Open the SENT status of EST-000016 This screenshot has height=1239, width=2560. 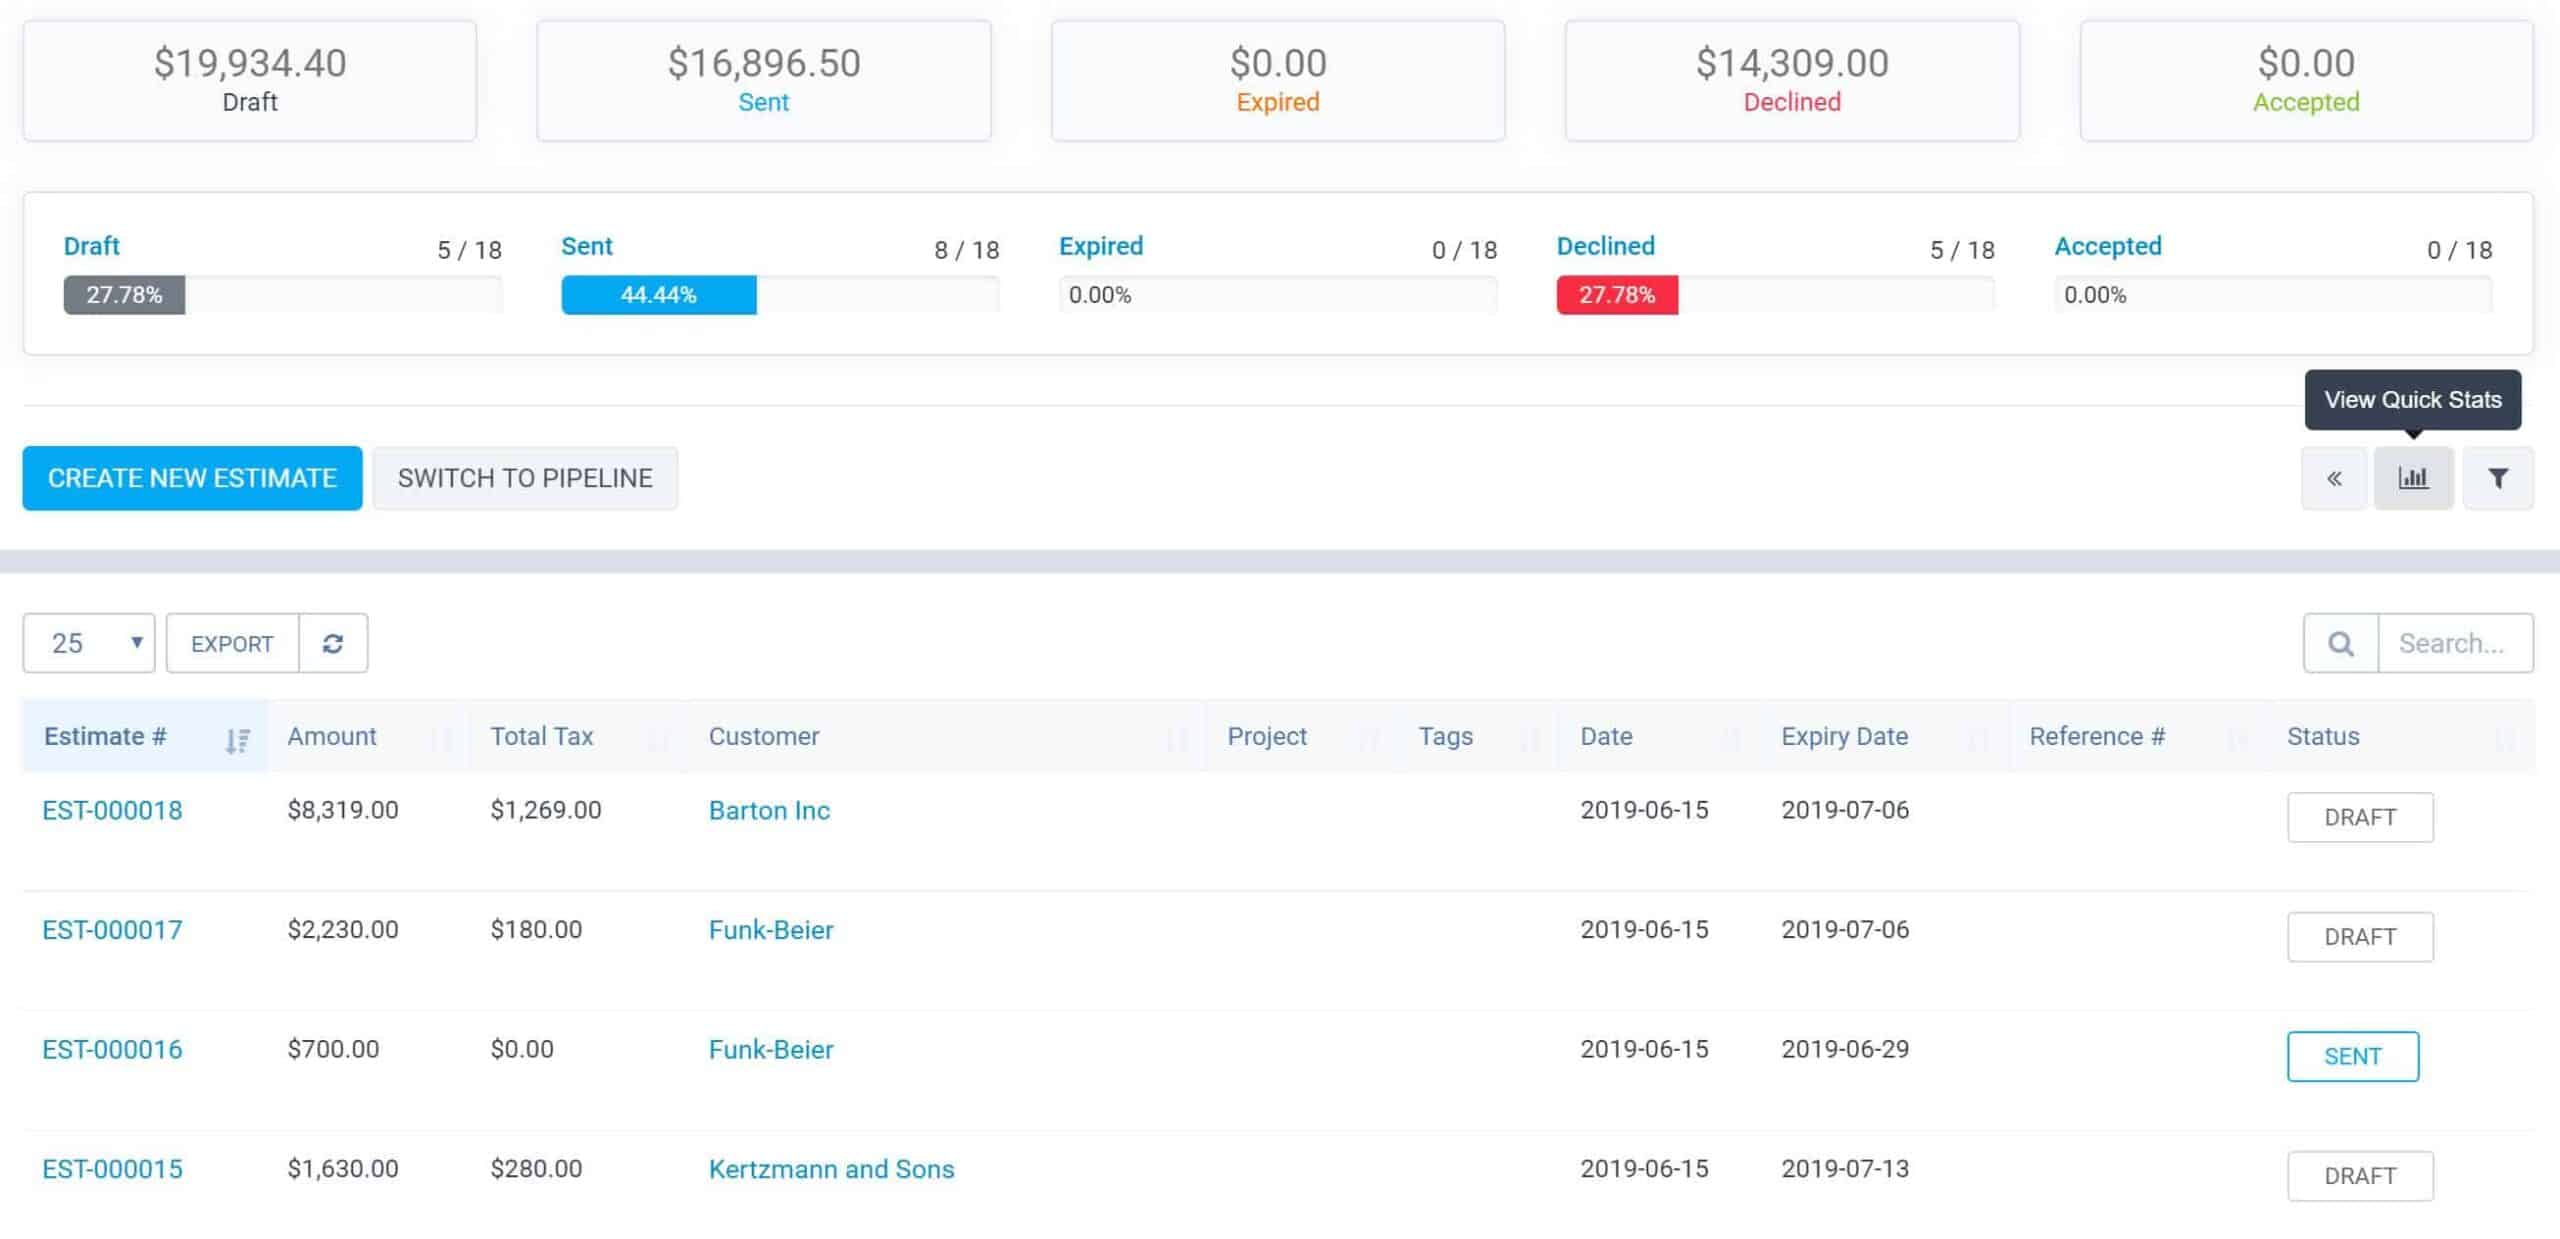(2352, 1056)
